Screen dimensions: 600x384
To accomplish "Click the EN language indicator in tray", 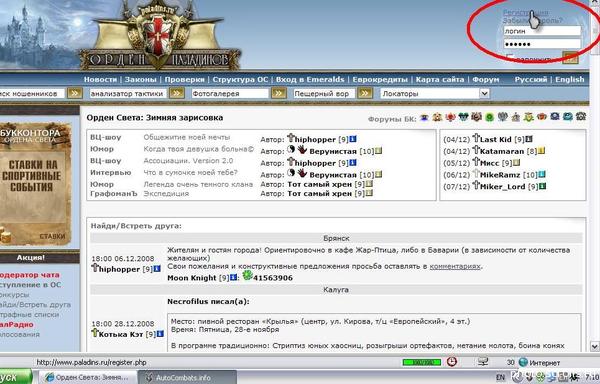I will [500, 377].
